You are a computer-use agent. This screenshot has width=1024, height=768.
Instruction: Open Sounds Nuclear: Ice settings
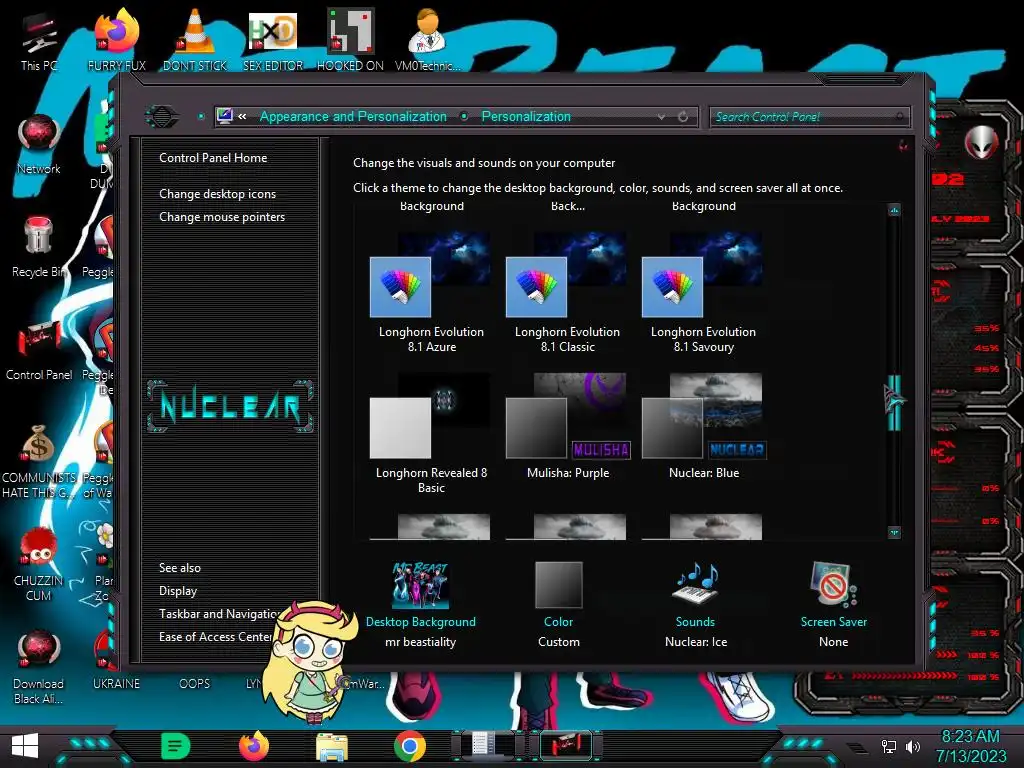tap(696, 605)
